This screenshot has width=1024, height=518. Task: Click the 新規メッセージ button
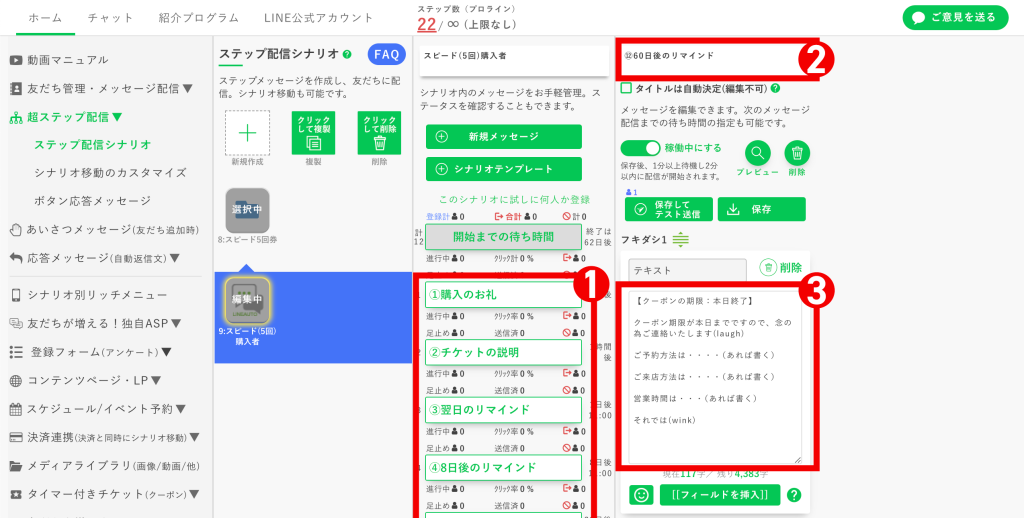point(504,137)
